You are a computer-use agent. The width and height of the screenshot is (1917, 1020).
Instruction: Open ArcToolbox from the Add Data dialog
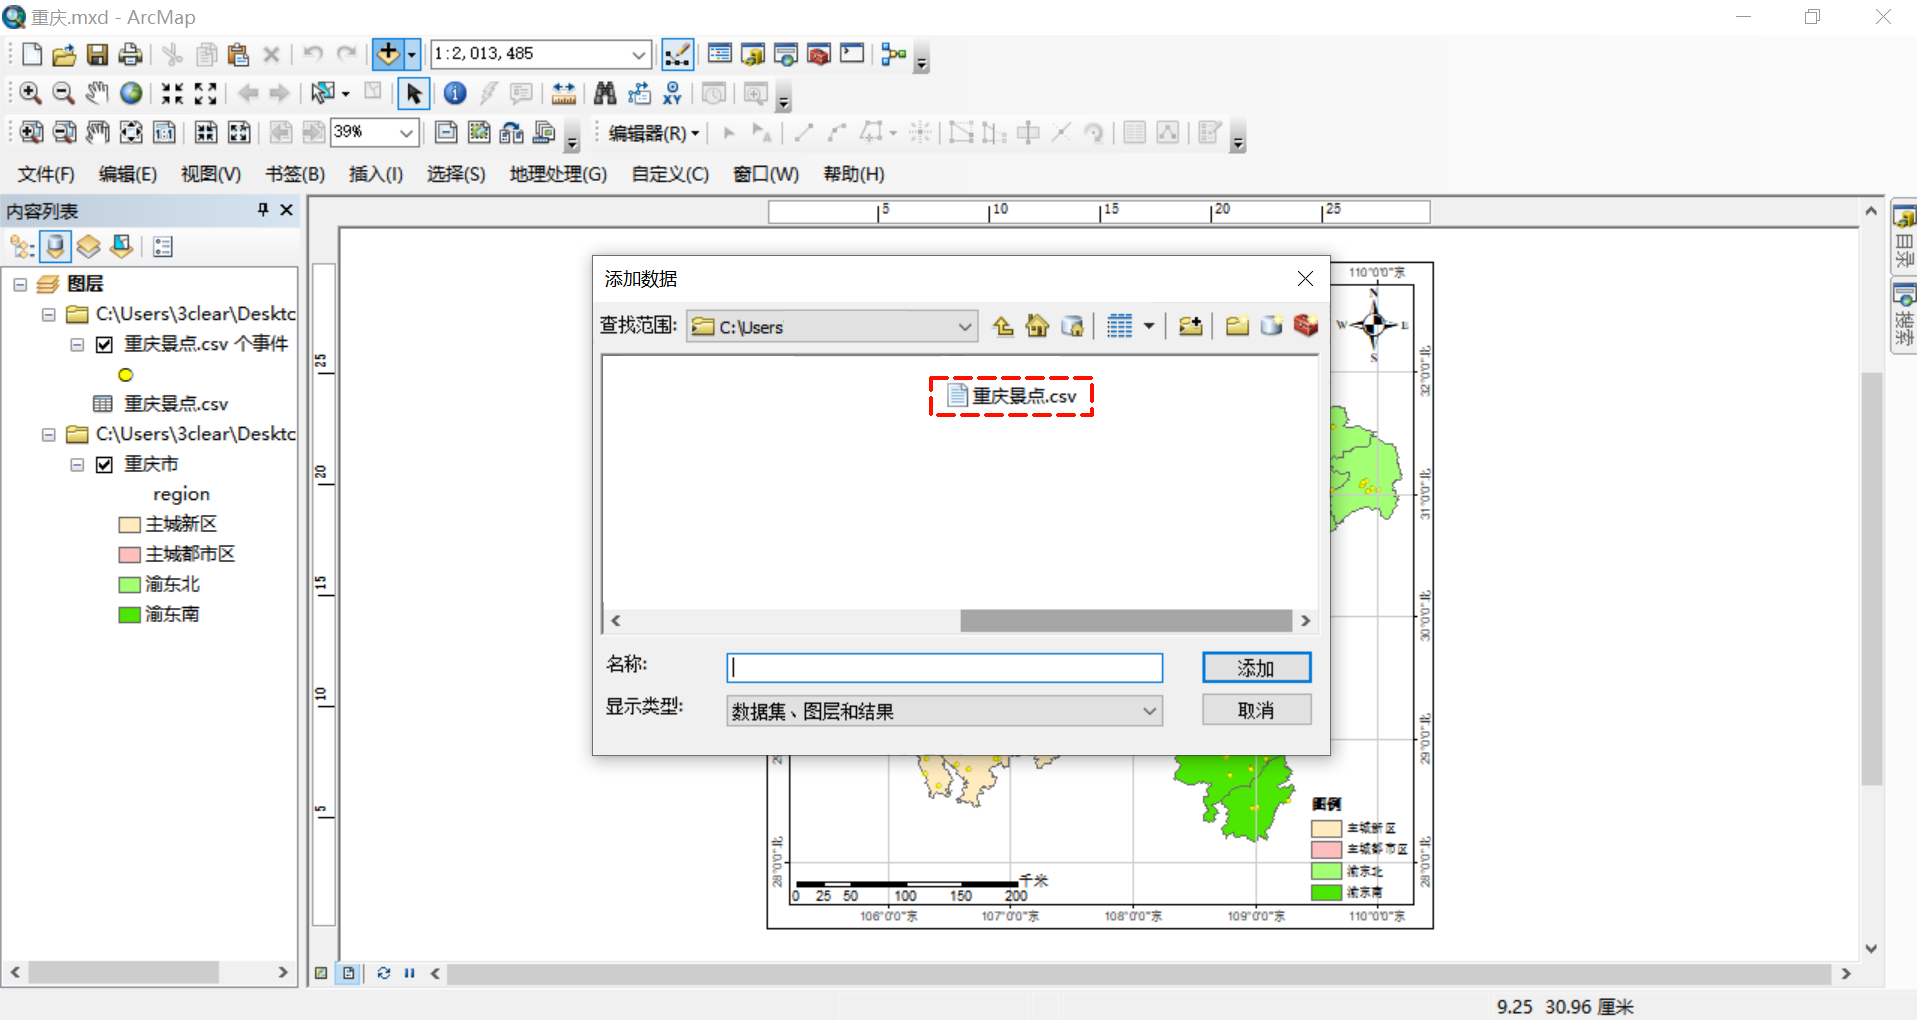pyautogui.click(x=1305, y=325)
